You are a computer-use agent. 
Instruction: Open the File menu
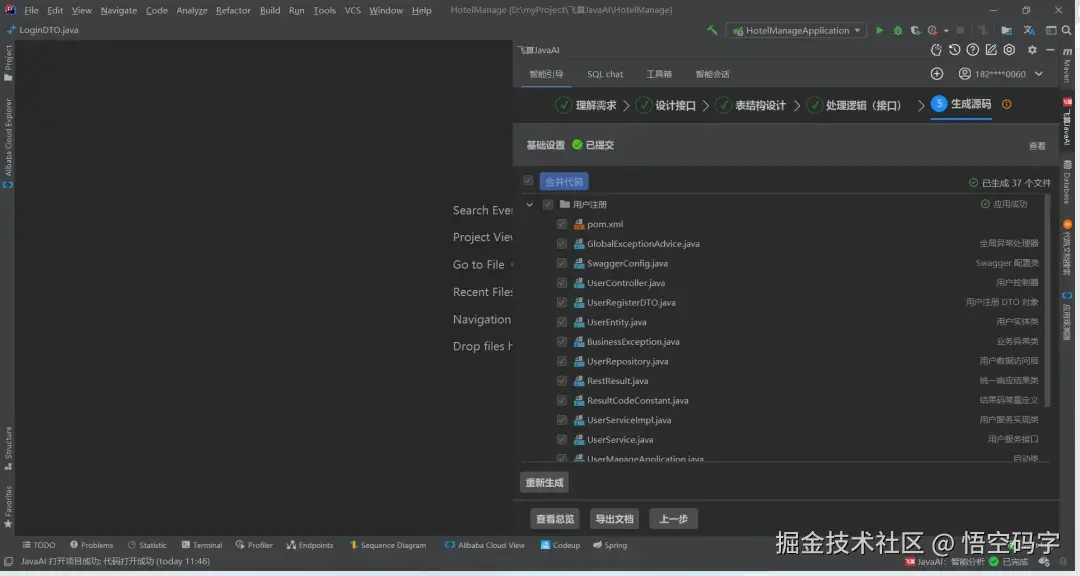coord(31,10)
